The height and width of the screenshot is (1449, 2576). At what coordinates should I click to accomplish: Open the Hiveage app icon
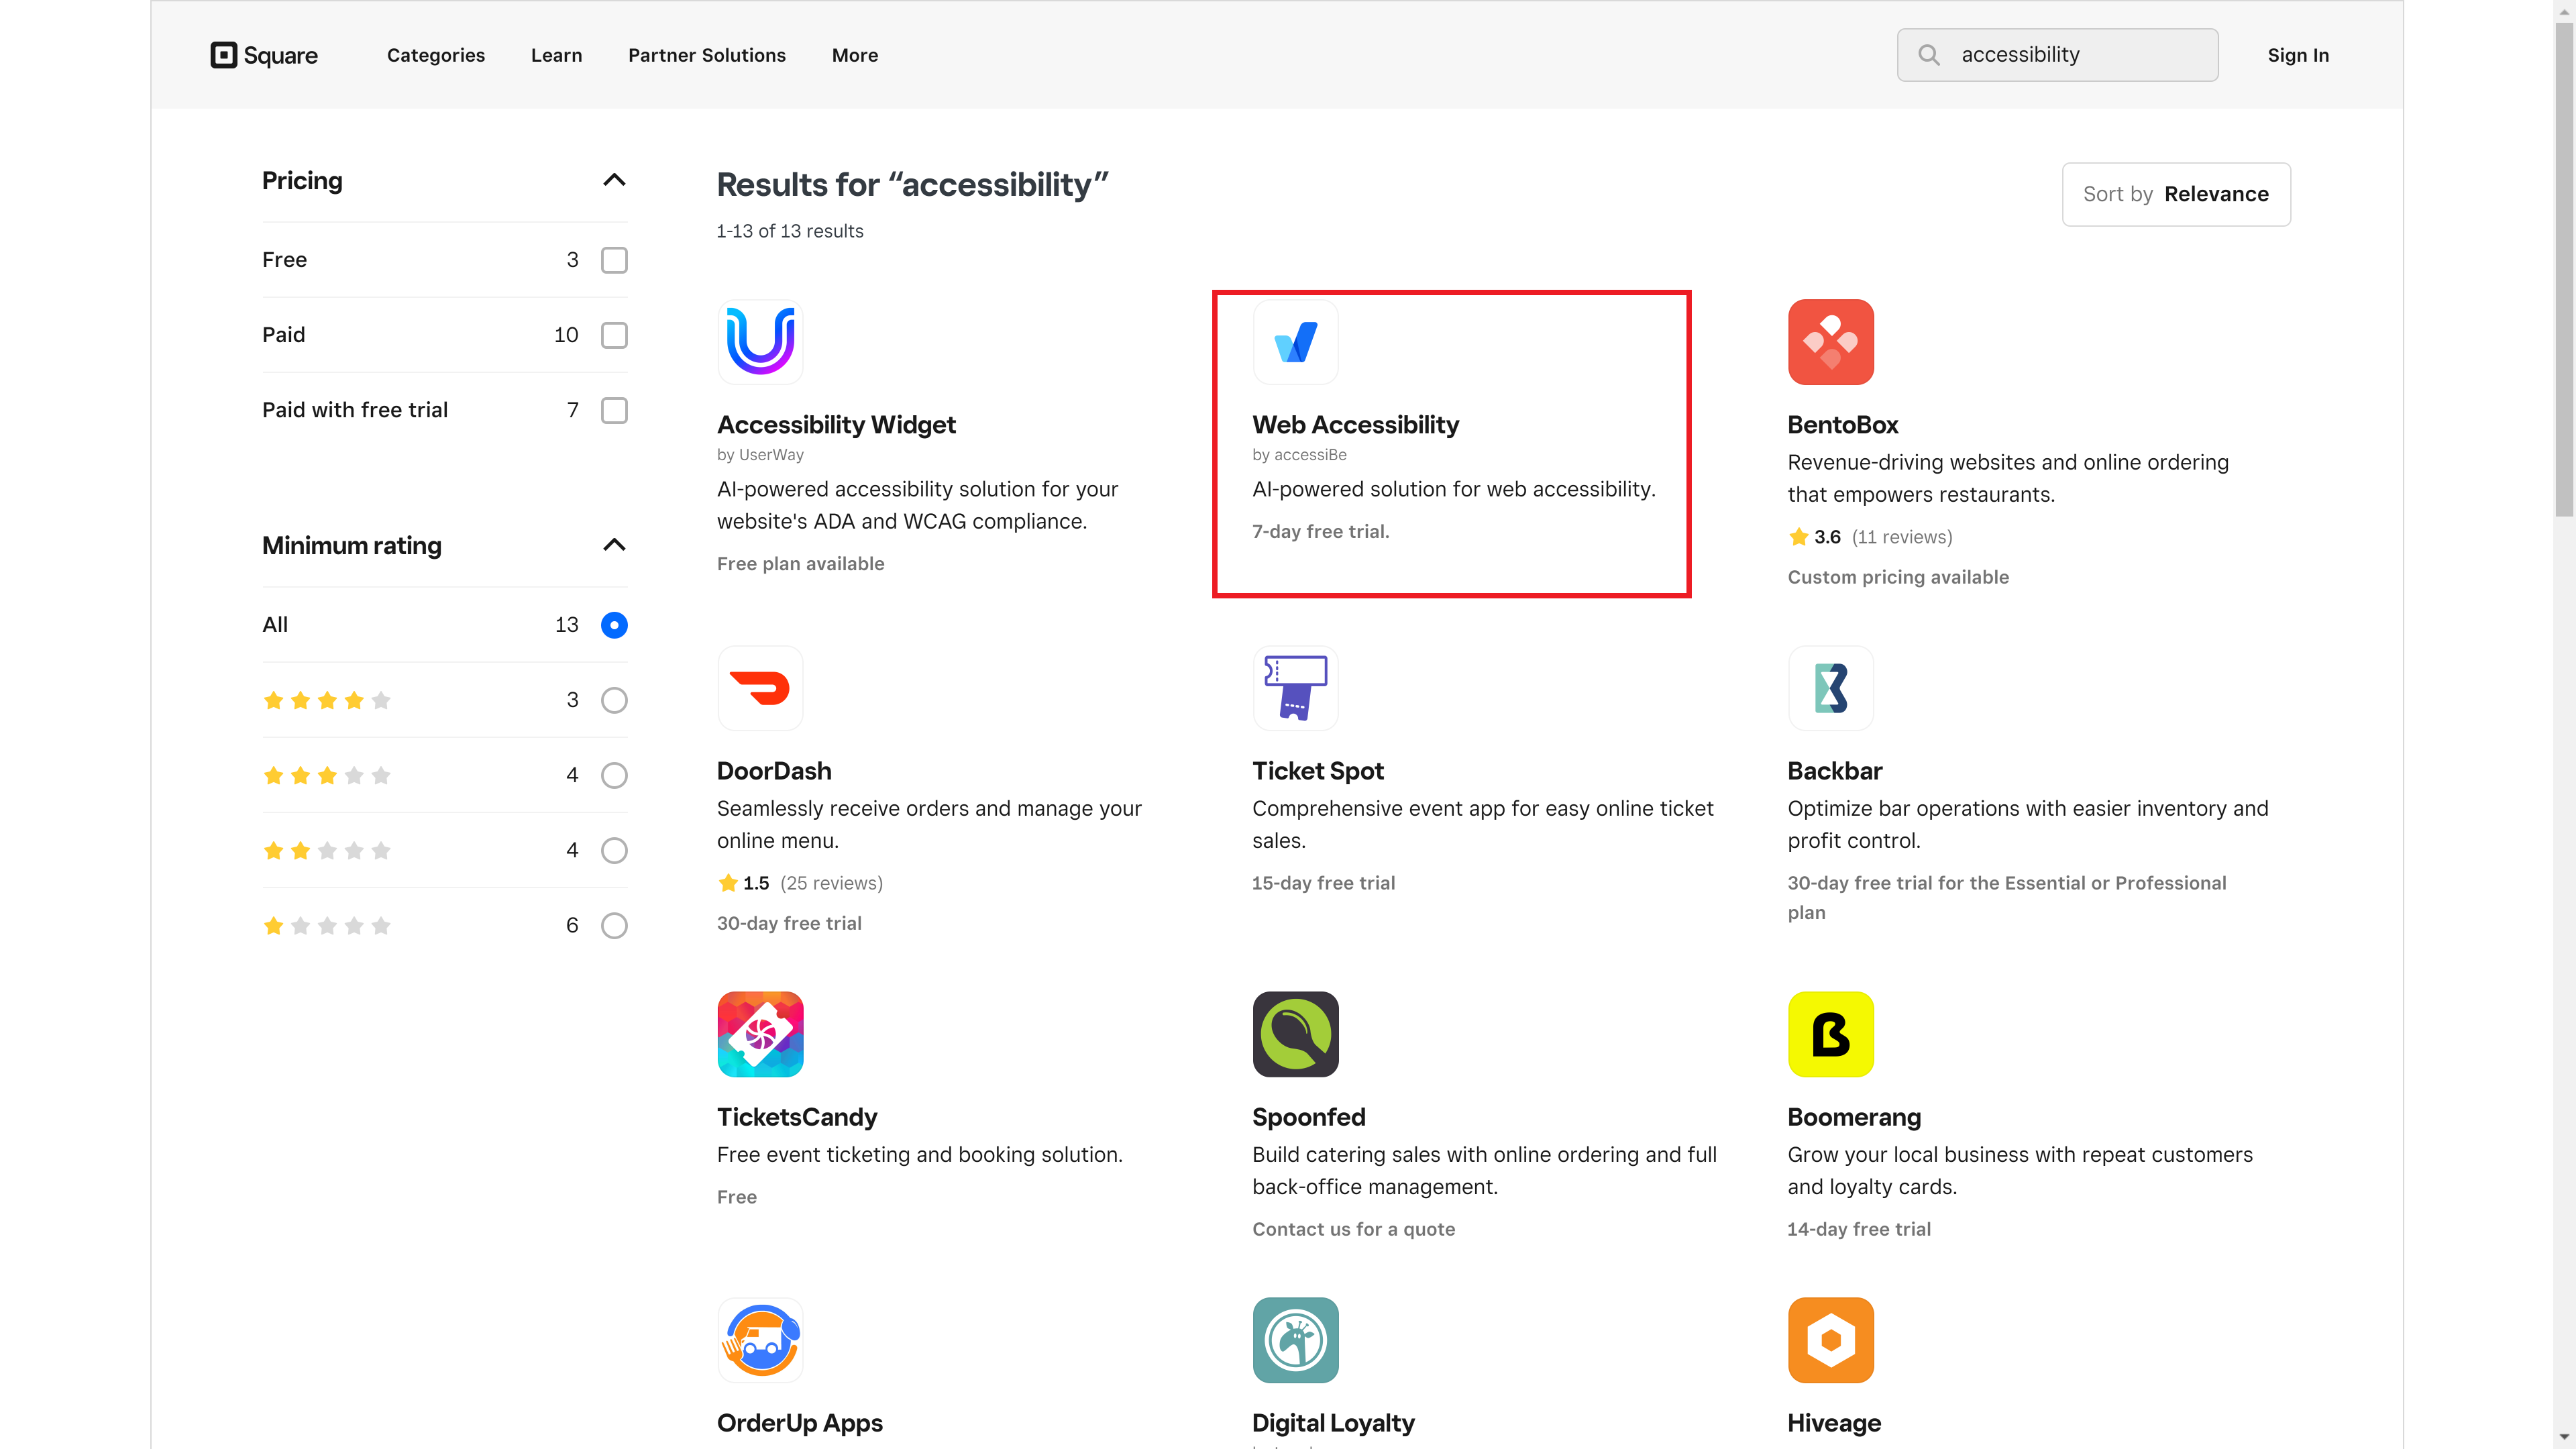[1830, 1340]
